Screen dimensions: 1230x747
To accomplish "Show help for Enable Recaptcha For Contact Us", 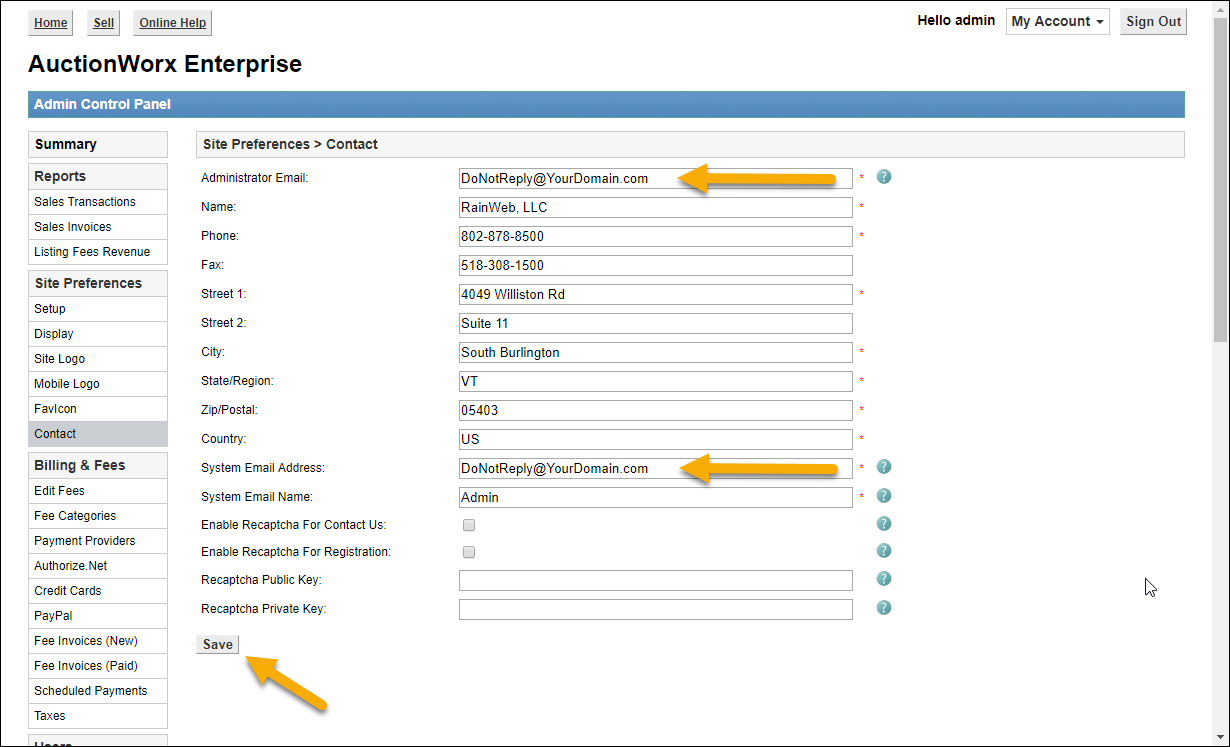I will tap(884, 524).
